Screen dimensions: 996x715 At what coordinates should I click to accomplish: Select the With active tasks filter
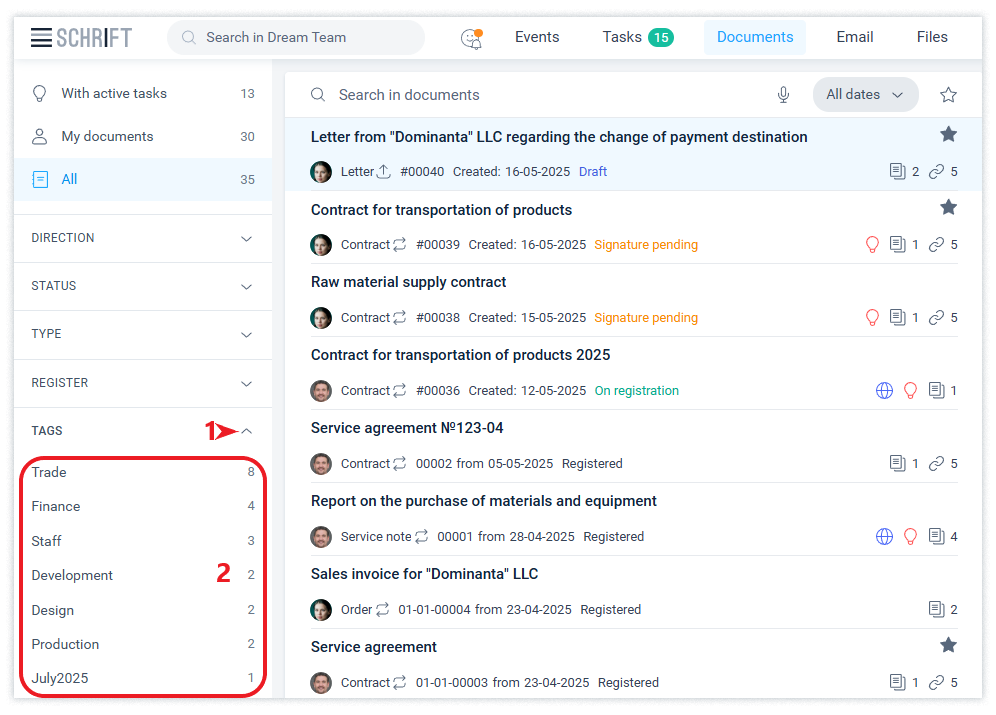[x=114, y=93]
